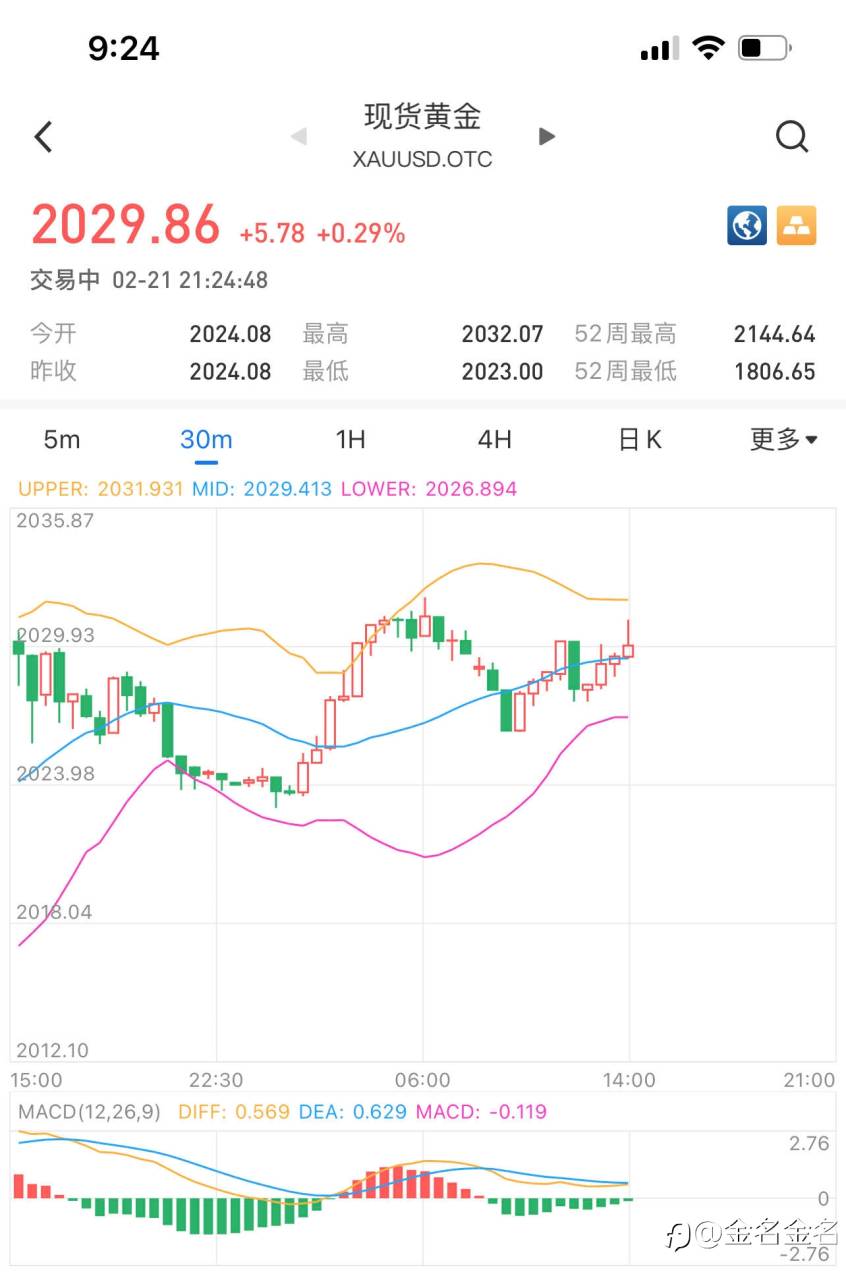
Task: Expand the 更多 dropdown
Action: click(783, 439)
